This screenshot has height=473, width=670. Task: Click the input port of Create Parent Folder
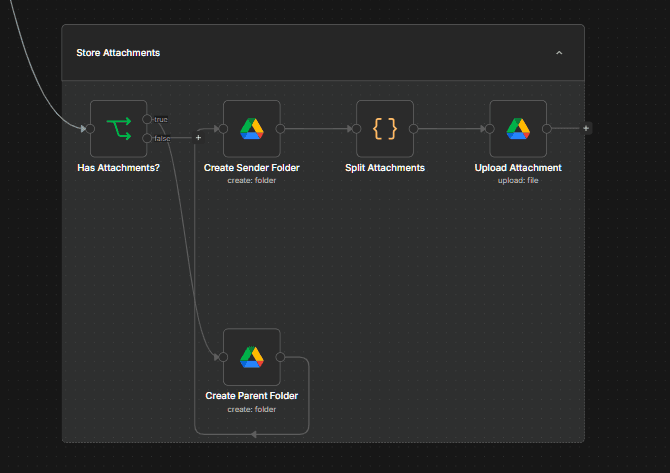(x=223, y=357)
